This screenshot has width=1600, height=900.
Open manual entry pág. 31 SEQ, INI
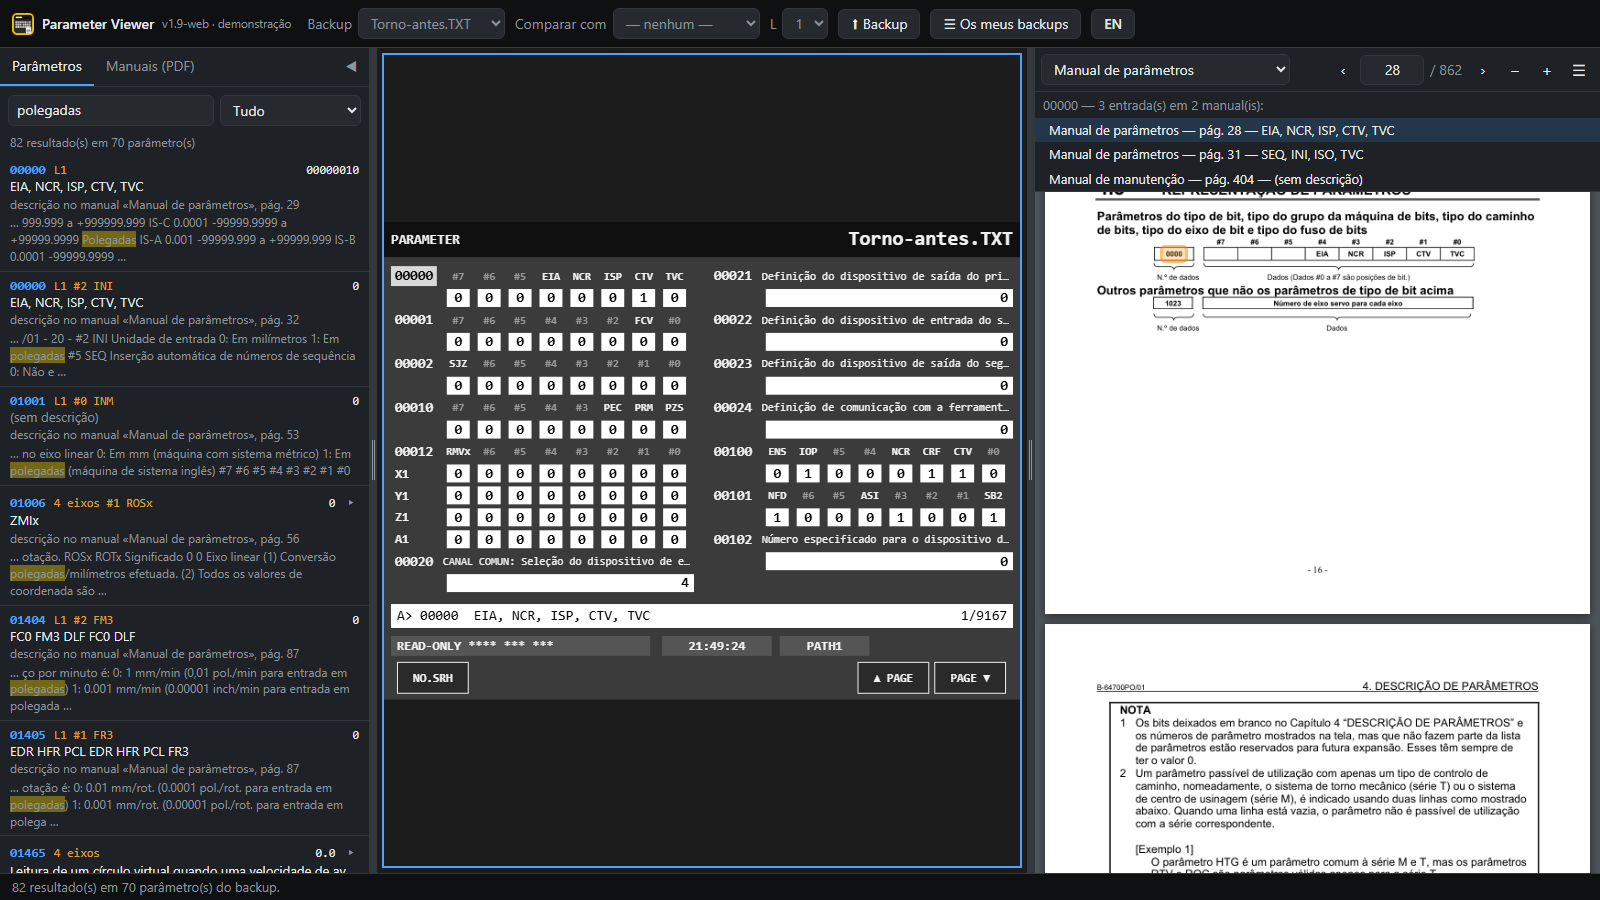coord(1317,155)
